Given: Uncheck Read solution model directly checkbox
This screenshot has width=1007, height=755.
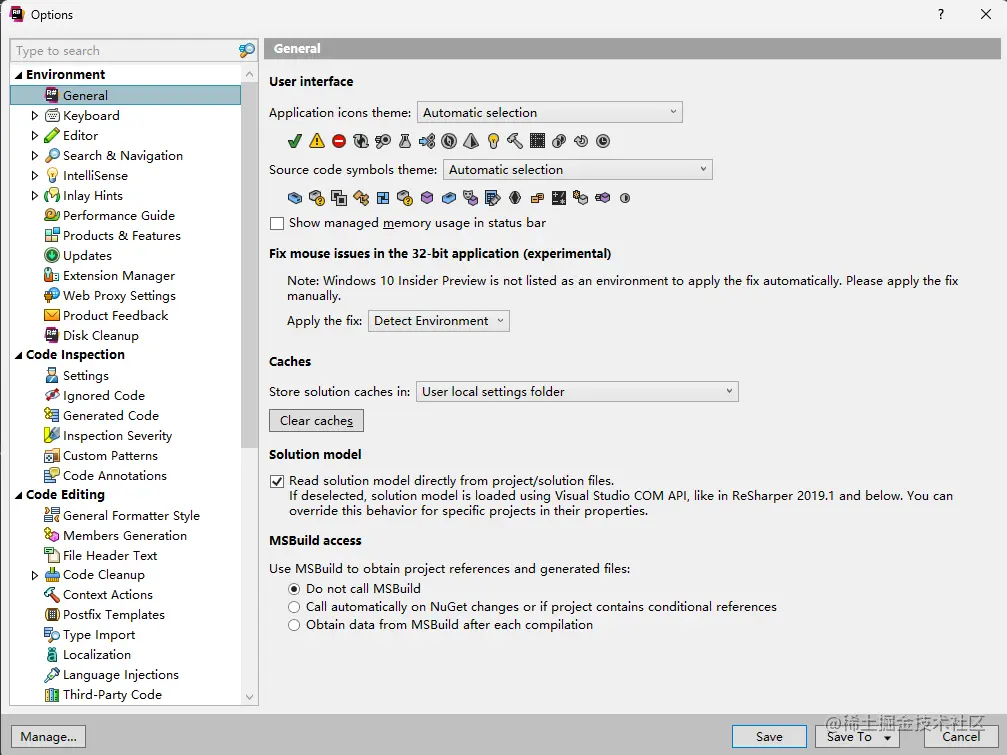Looking at the screenshot, I should tap(277, 481).
